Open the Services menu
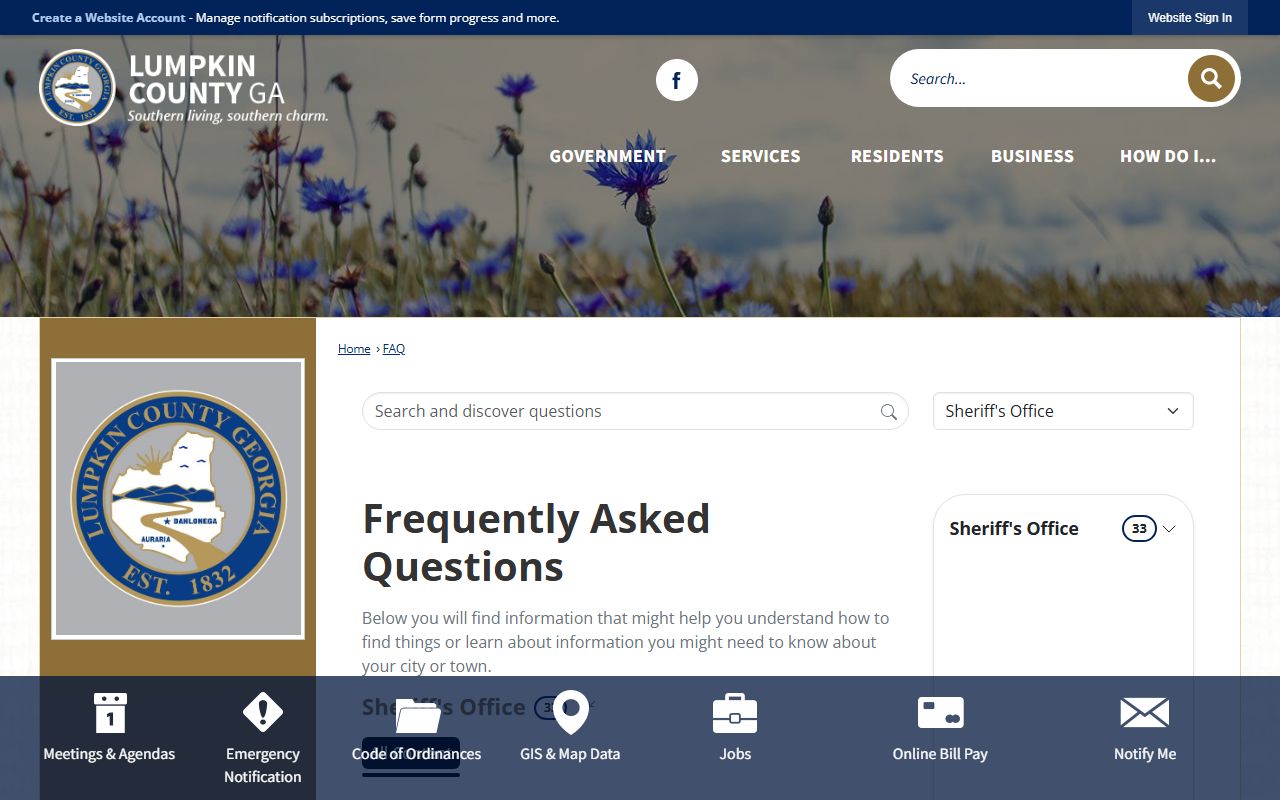Viewport: 1280px width, 800px height. [761, 156]
